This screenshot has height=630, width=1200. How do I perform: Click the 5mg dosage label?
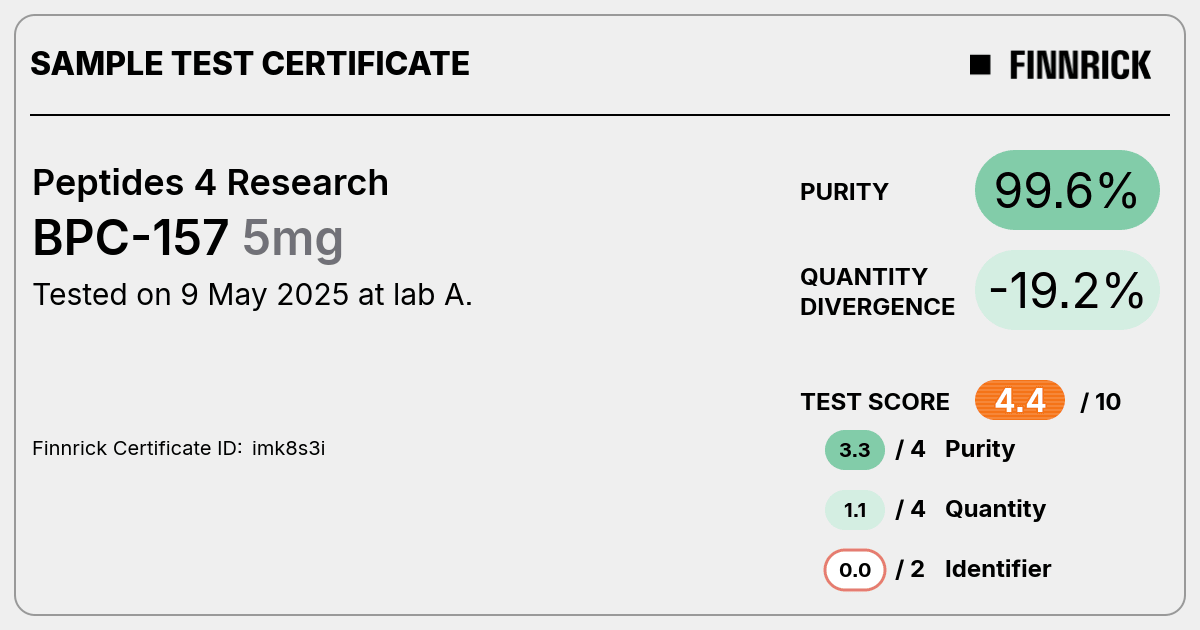(x=293, y=240)
